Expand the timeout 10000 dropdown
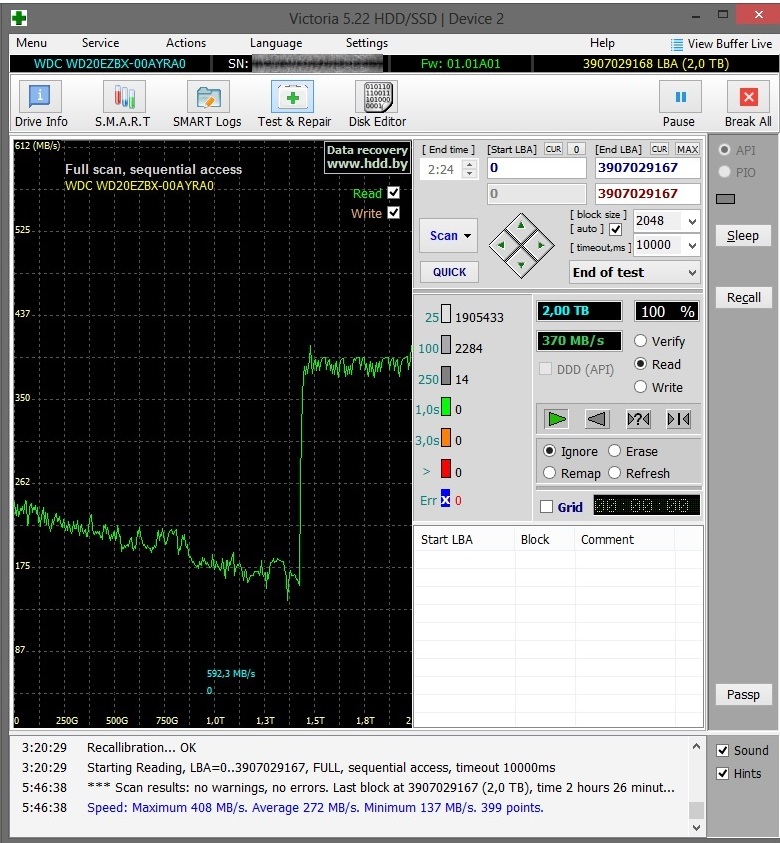This screenshot has height=843, width=780. pos(691,245)
